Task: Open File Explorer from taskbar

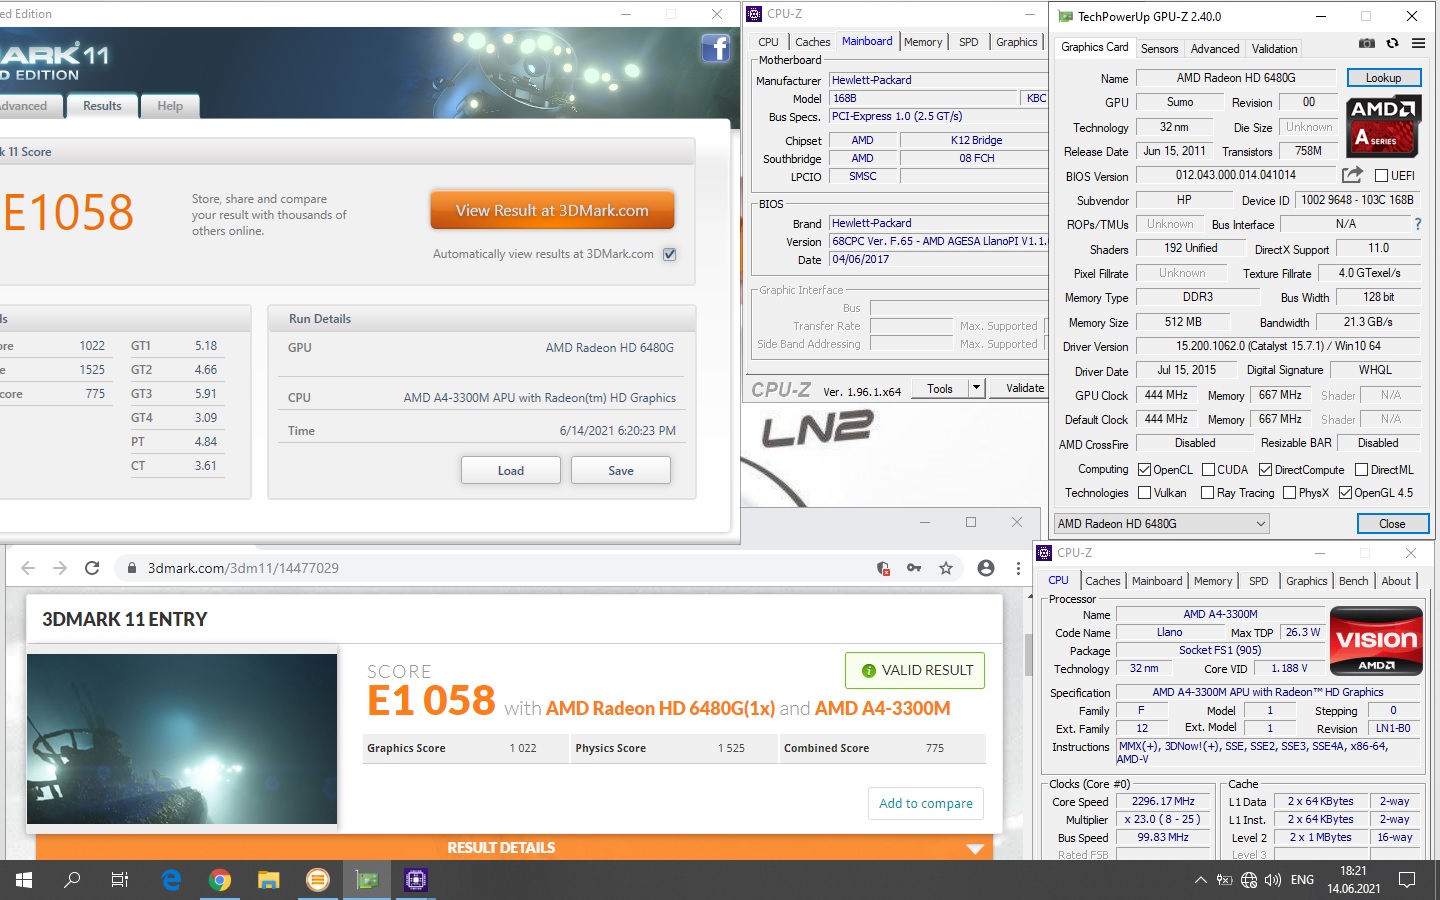Action: click(x=268, y=880)
